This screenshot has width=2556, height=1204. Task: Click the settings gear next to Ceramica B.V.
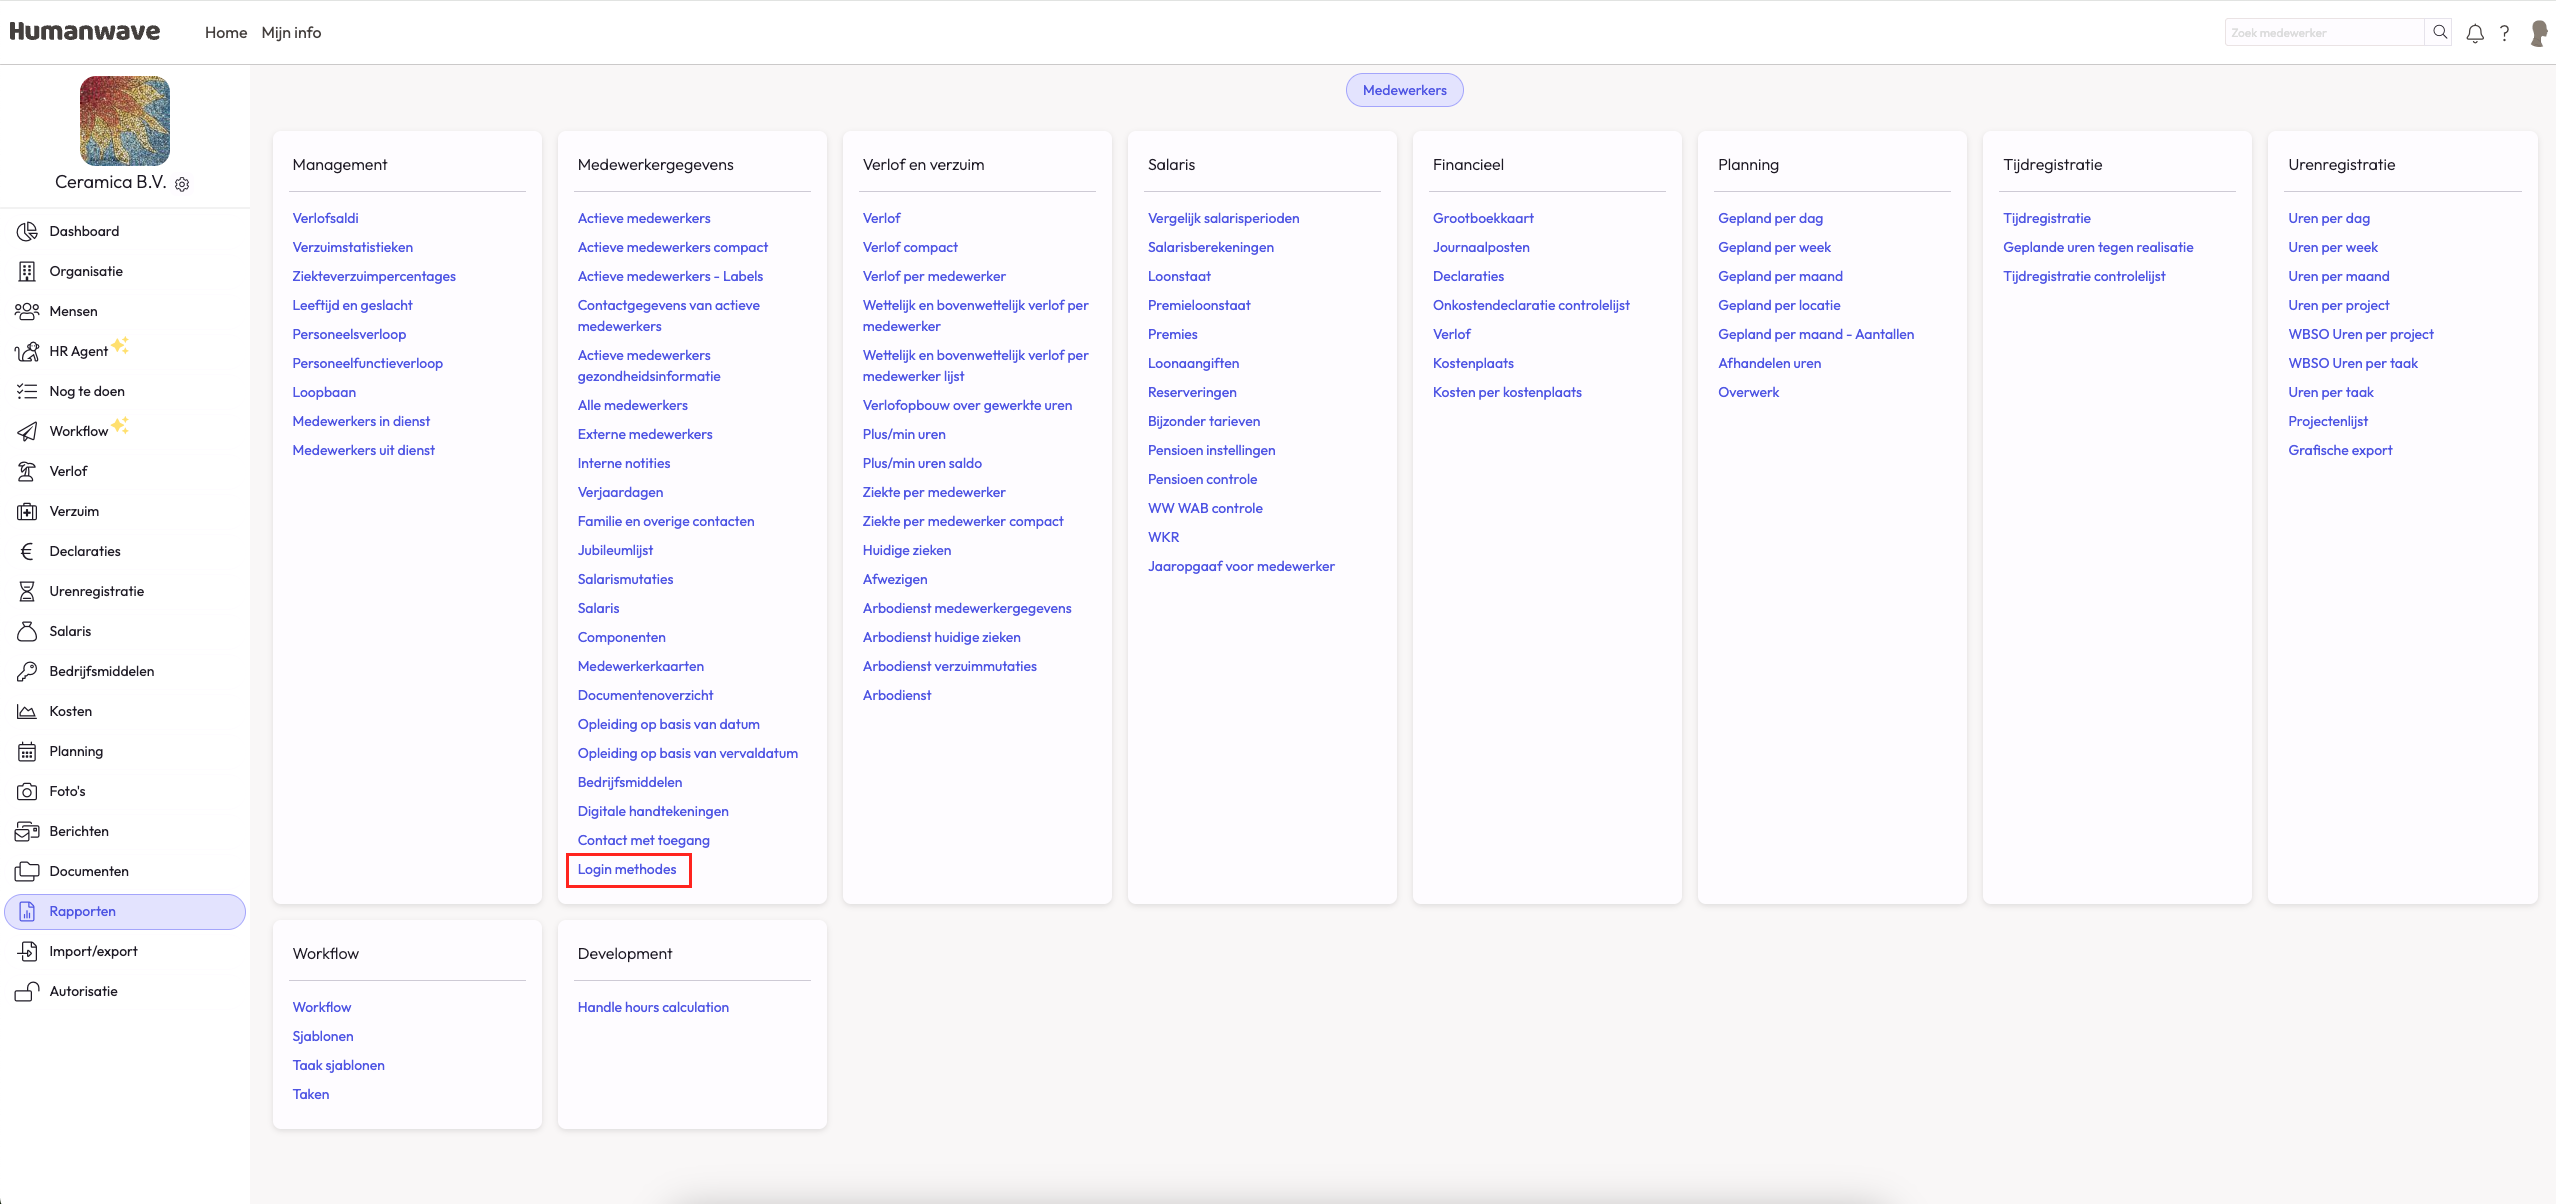[x=182, y=184]
